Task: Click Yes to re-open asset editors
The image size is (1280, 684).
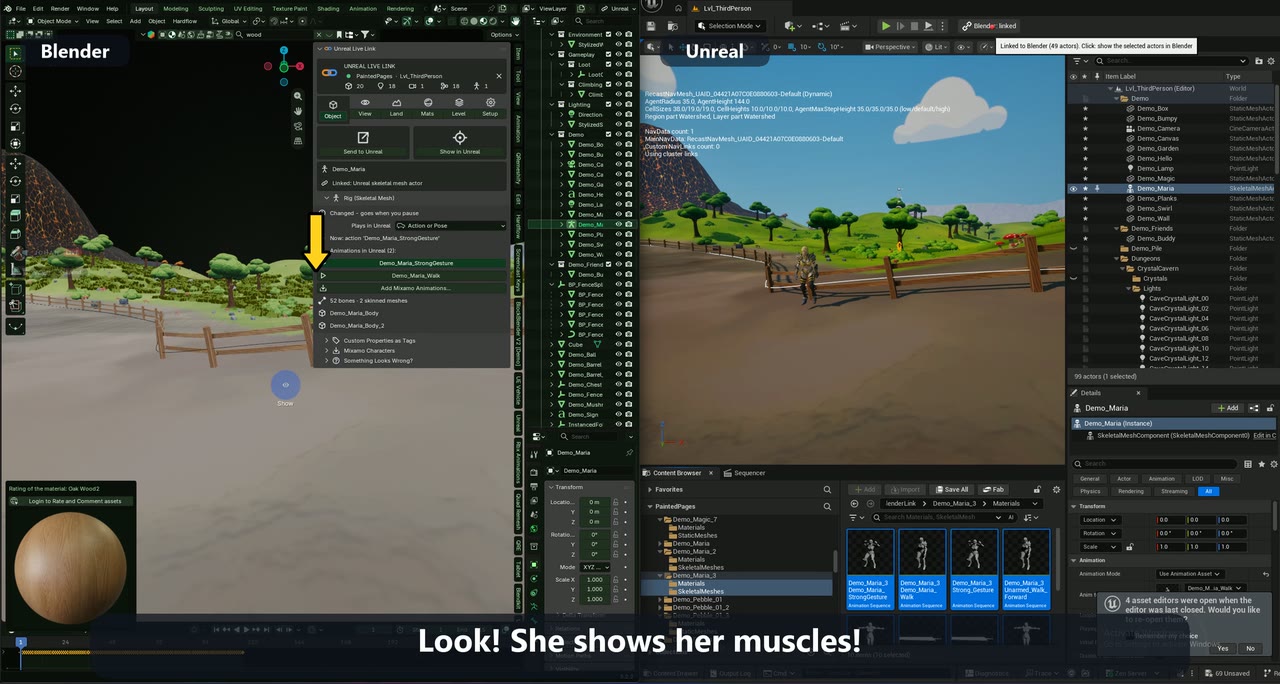Action: 1223,648
